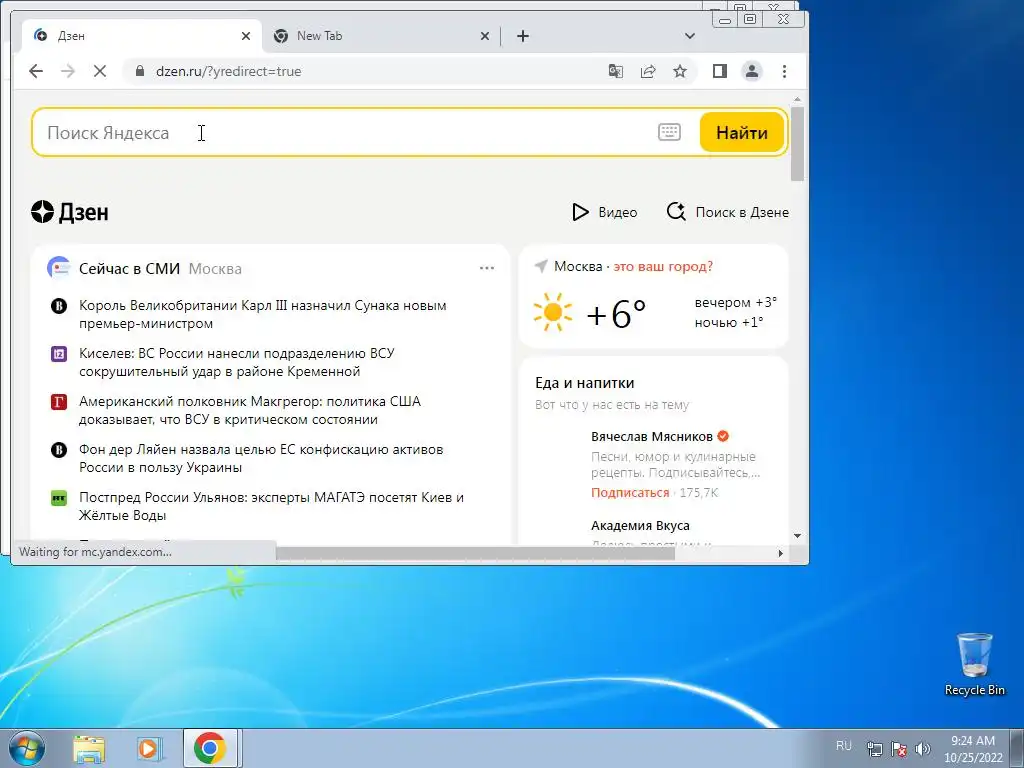Open the Постпред России Ульянов headline
This screenshot has width=1024, height=768.
click(x=271, y=506)
